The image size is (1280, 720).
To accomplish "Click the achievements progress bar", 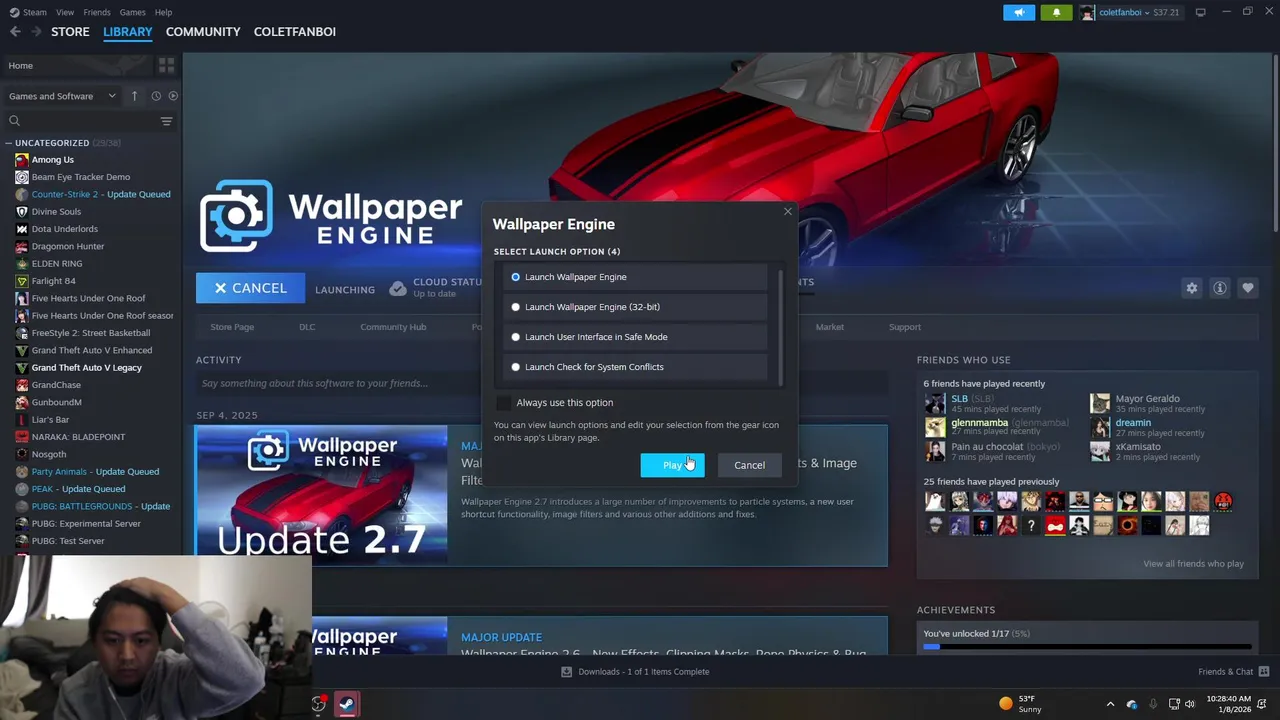I will 1087,647.
